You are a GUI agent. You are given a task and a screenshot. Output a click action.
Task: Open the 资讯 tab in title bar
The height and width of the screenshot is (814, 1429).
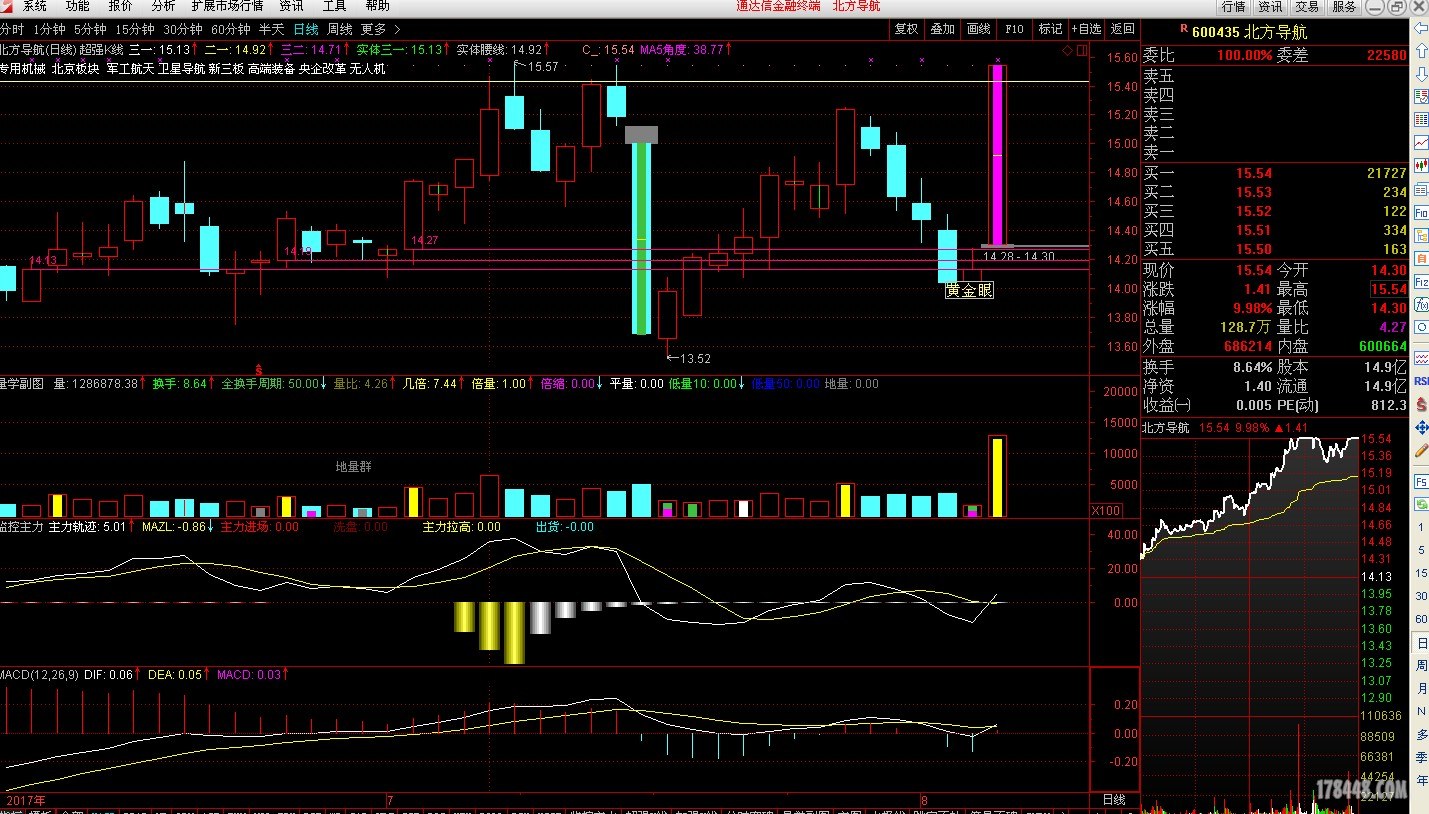click(1270, 7)
